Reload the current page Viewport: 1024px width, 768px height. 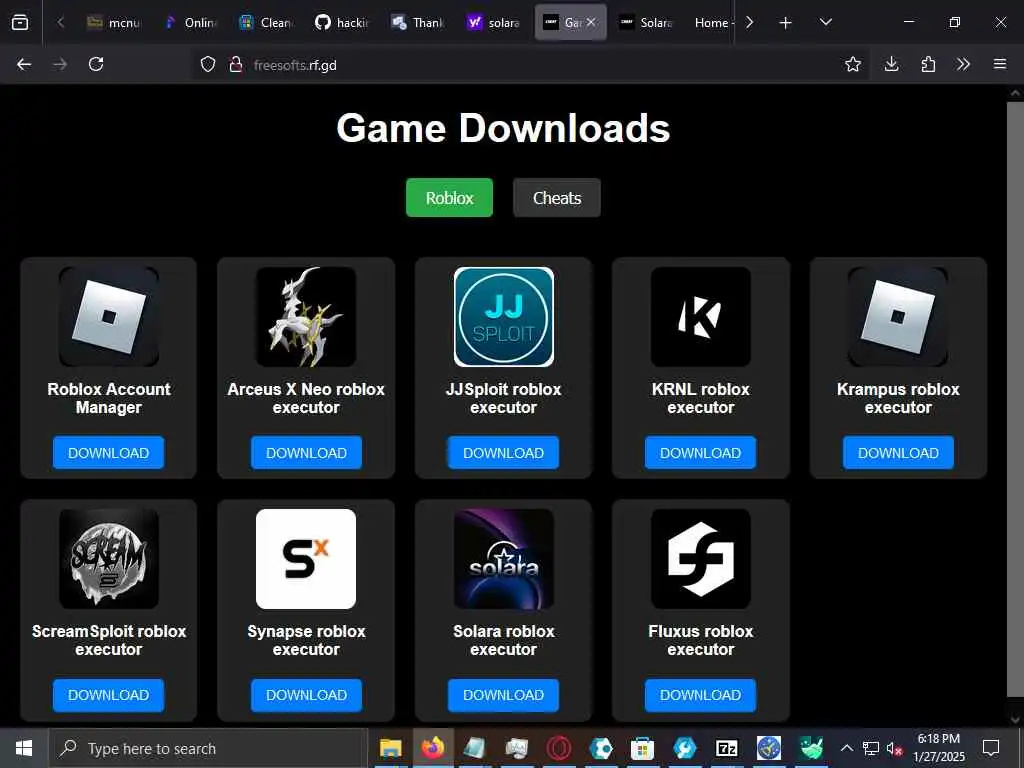point(96,64)
